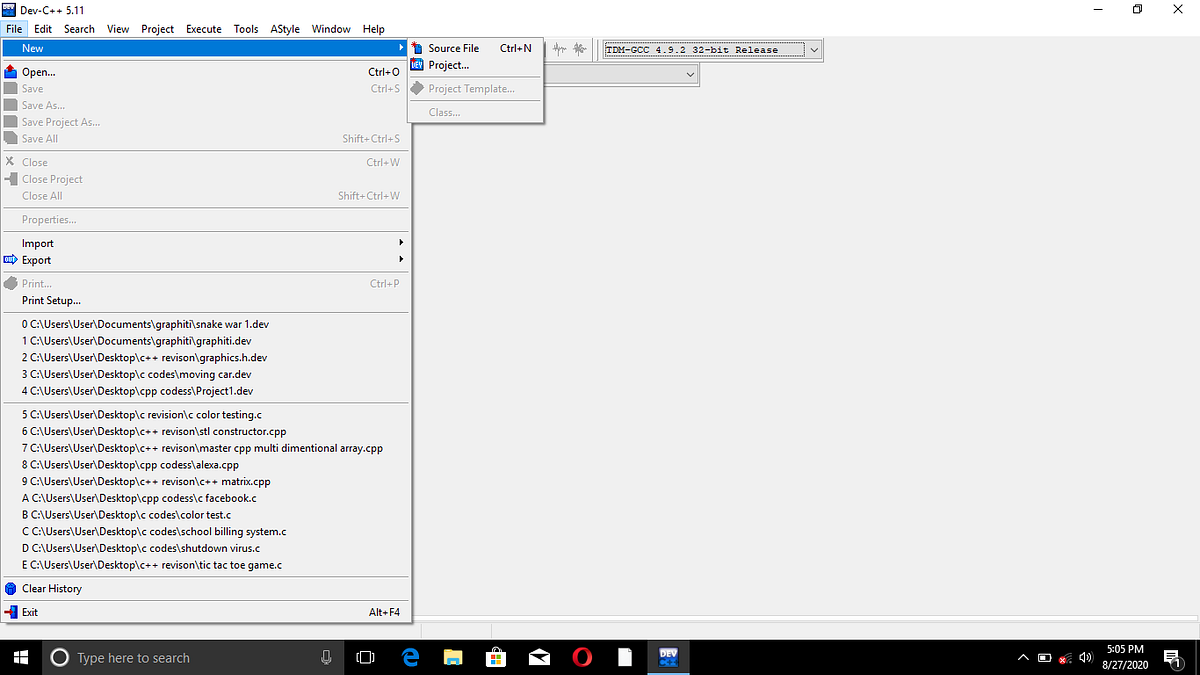Open the AStyle menu

[284, 28]
